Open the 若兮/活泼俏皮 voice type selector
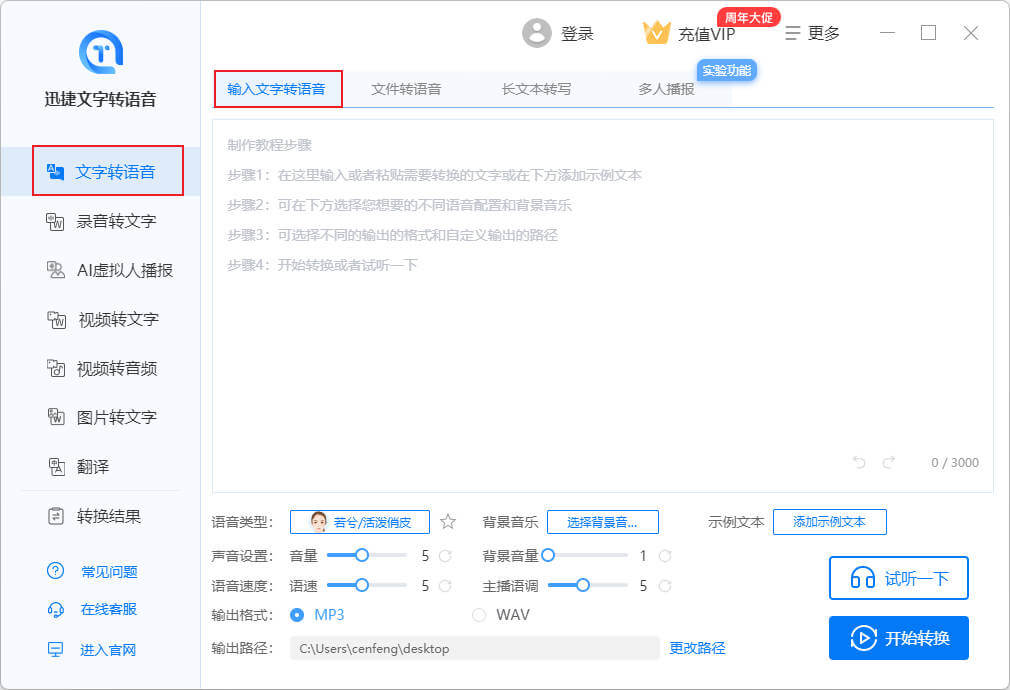This screenshot has width=1010, height=690. click(359, 522)
